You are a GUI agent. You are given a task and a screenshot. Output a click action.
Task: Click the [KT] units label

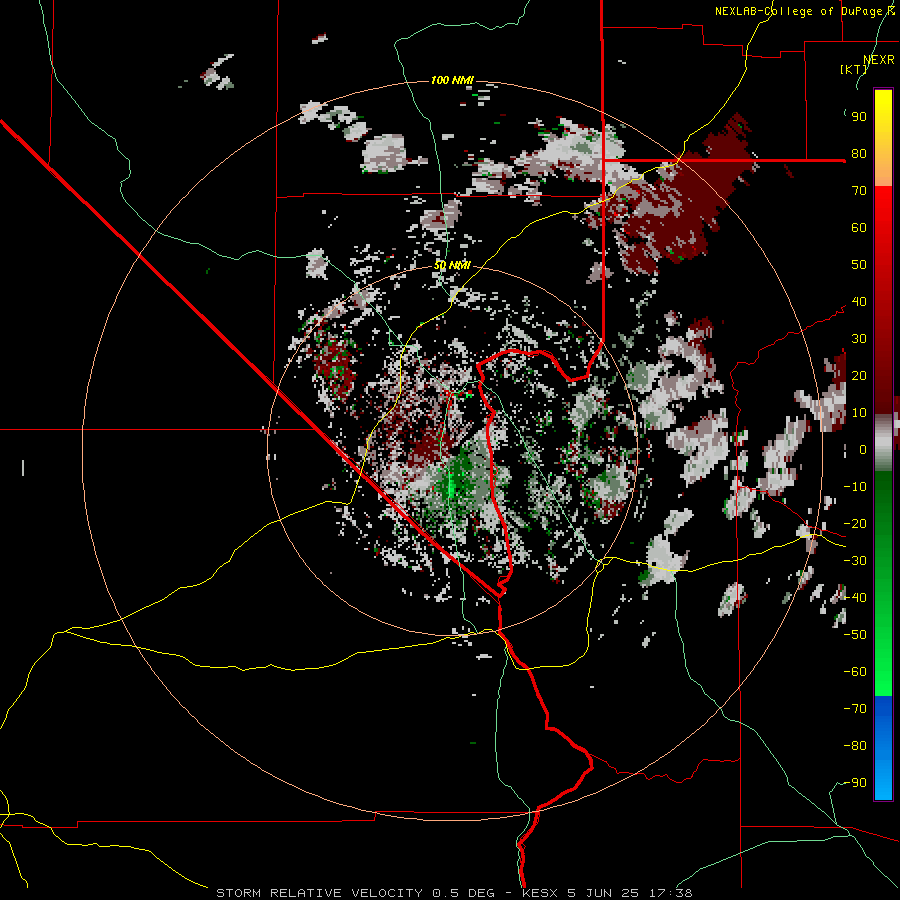pos(853,69)
